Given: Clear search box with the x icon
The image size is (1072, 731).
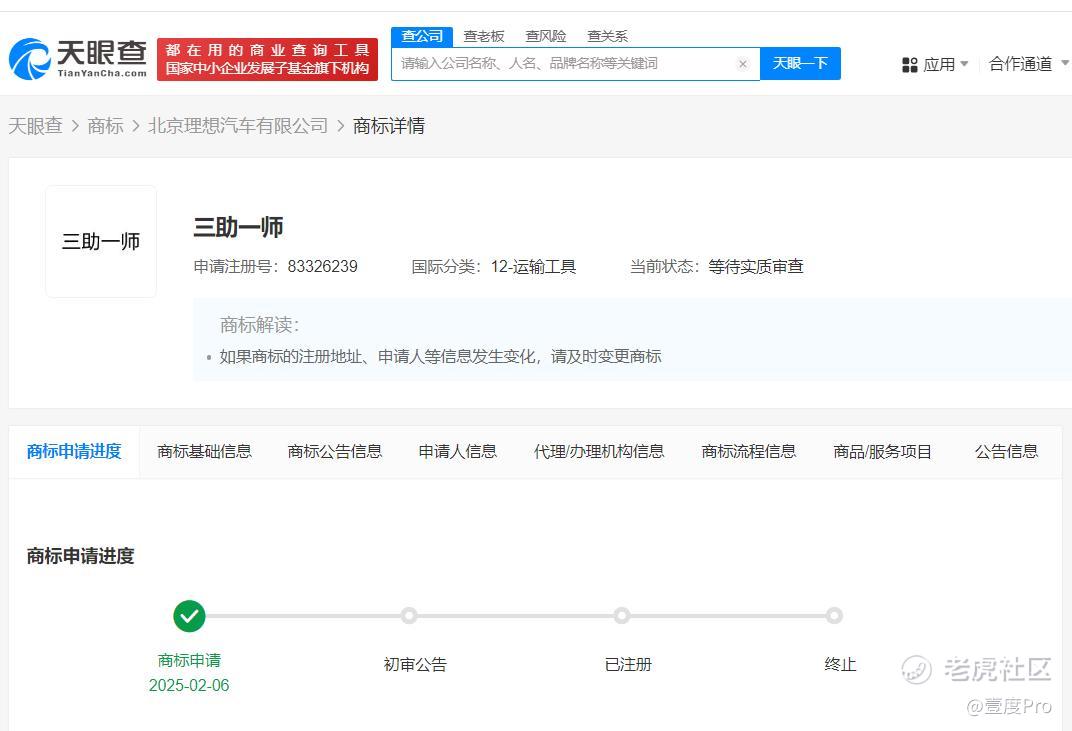Looking at the screenshot, I should click(743, 64).
